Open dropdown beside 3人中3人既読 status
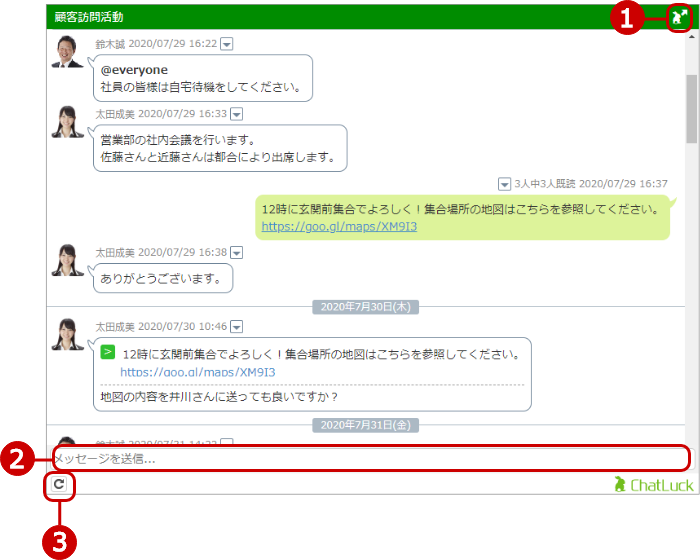700x560 pixels. [x=504, y=184]
